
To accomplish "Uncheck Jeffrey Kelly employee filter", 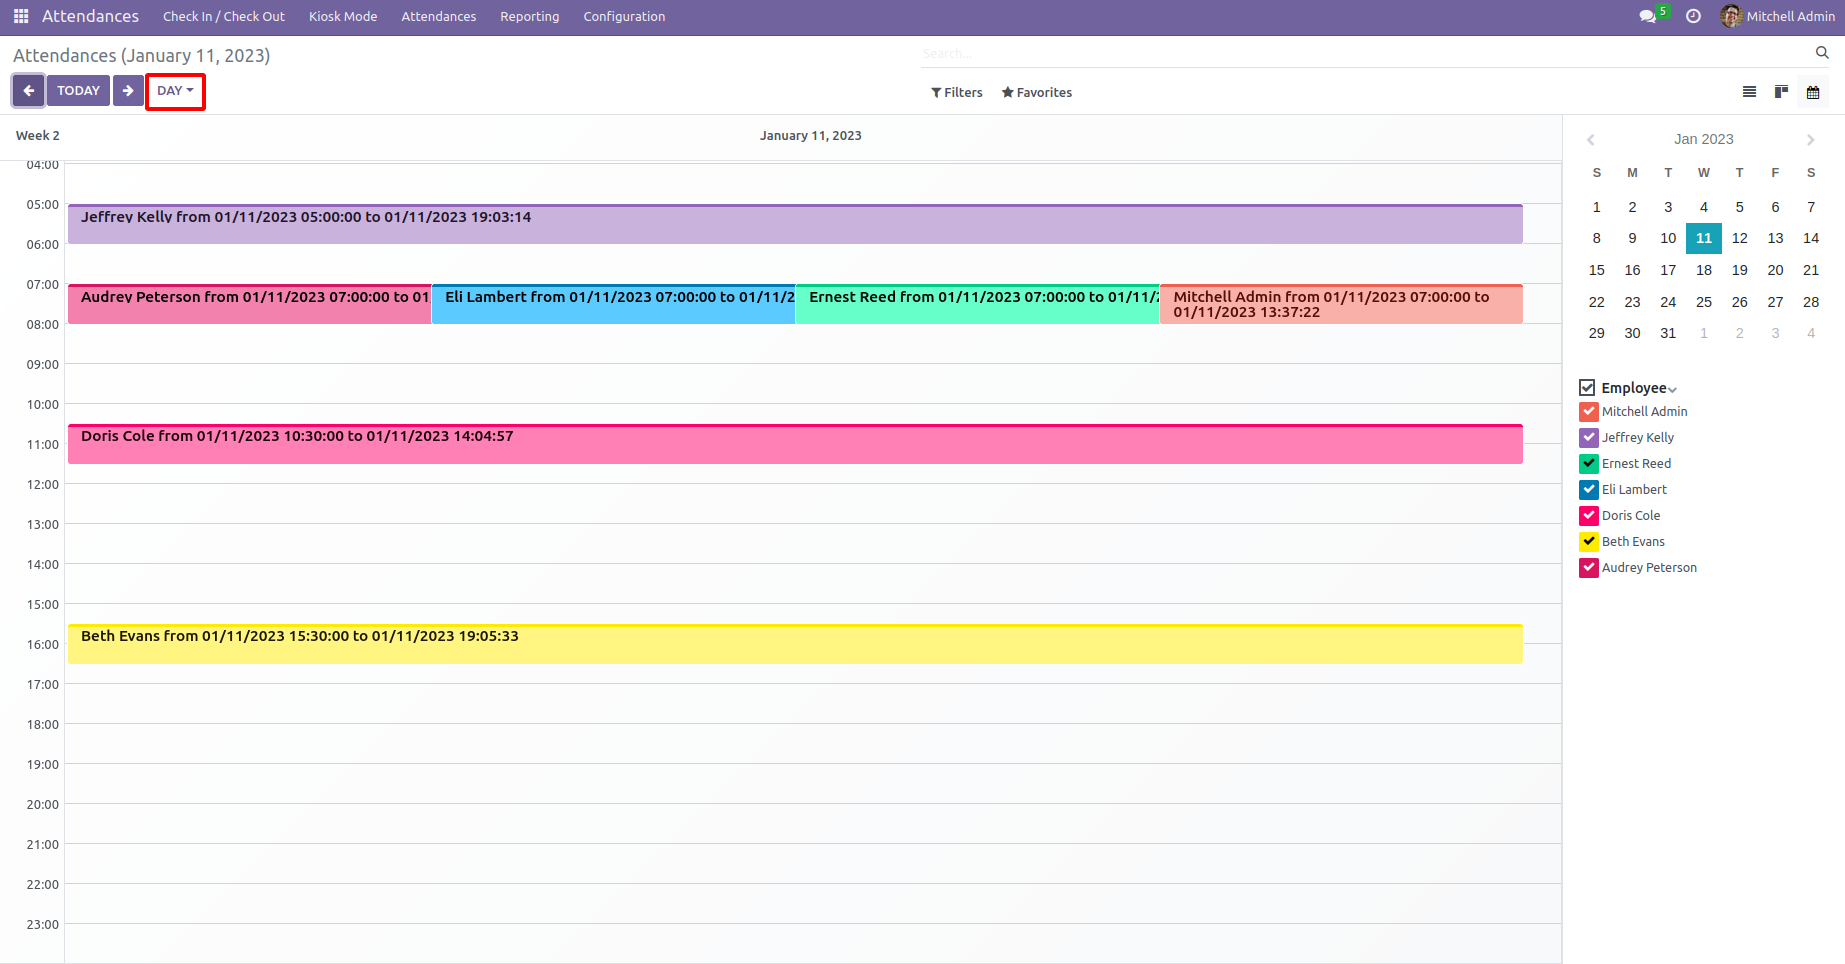I will click(1589, 438).
